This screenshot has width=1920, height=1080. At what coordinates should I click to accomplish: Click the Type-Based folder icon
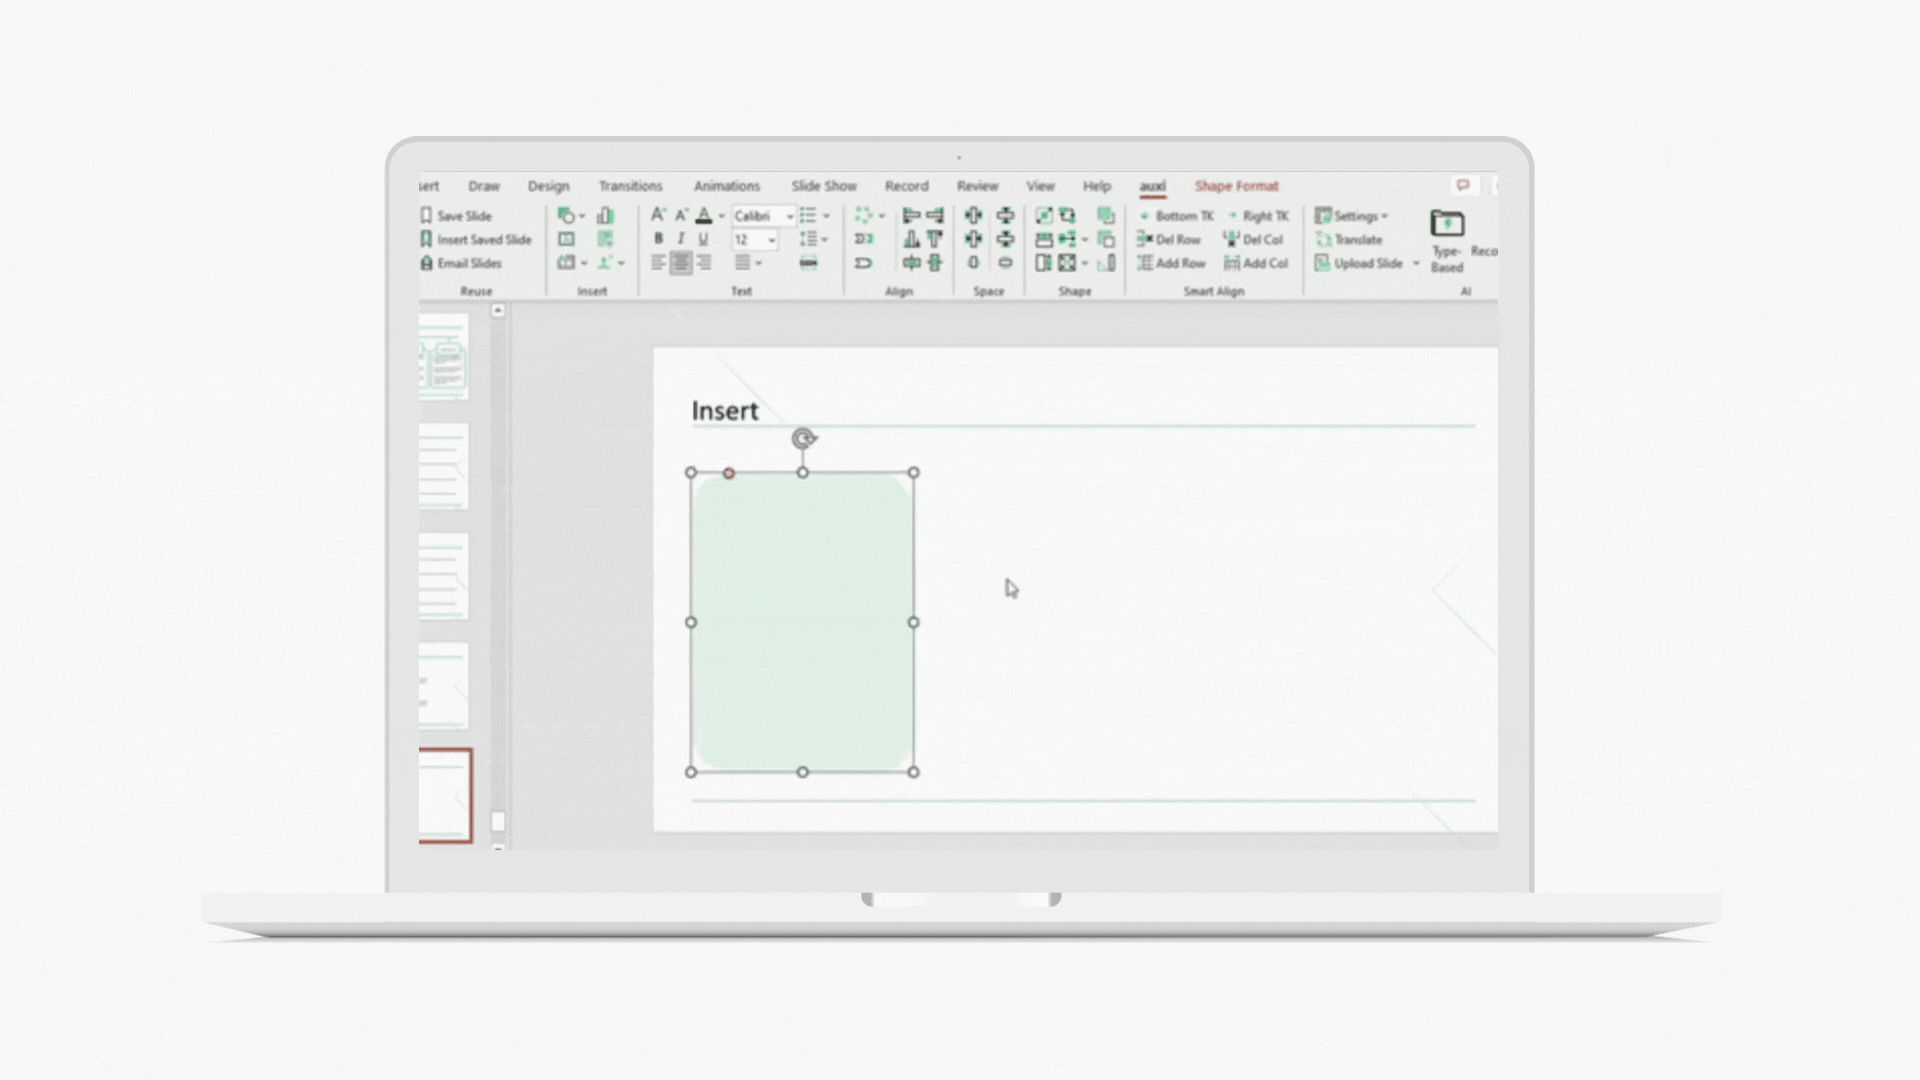pos(1446,223)
